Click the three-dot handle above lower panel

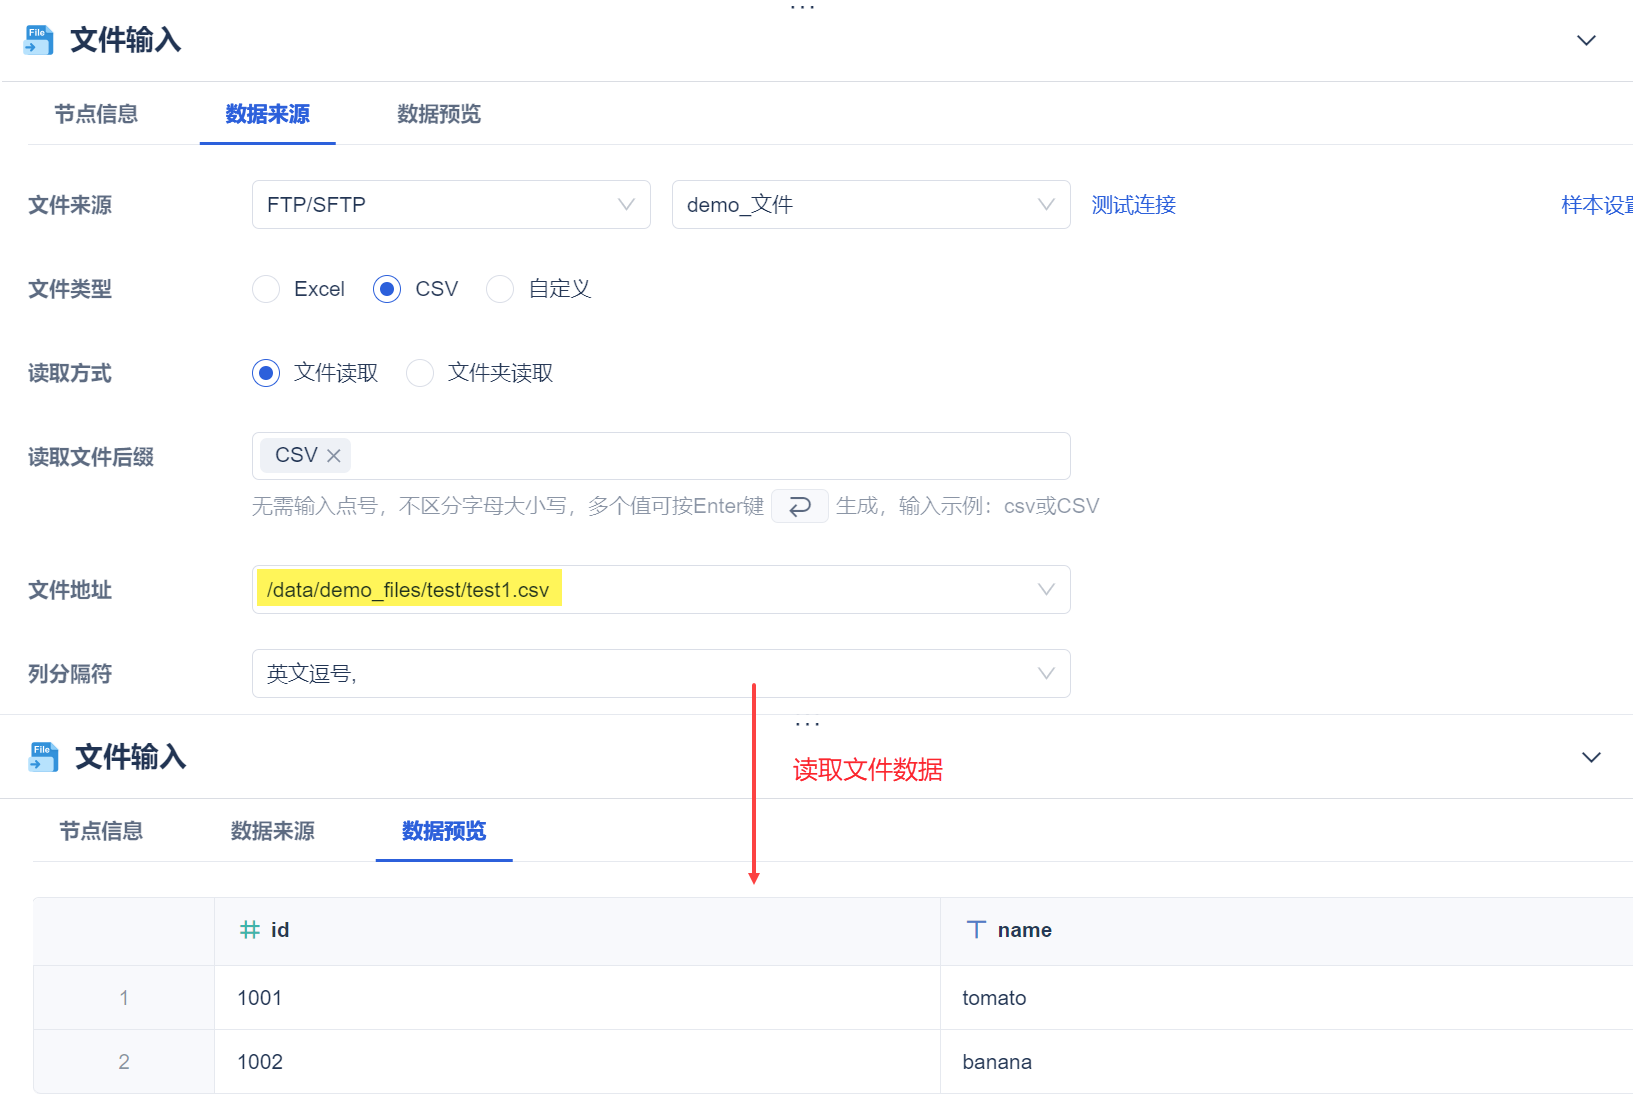pyautogui.click(x=807, y=724)
